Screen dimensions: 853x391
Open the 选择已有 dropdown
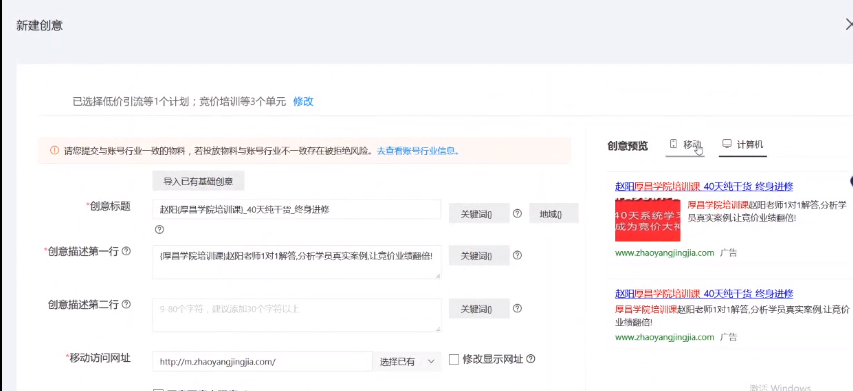pos(407,361)
